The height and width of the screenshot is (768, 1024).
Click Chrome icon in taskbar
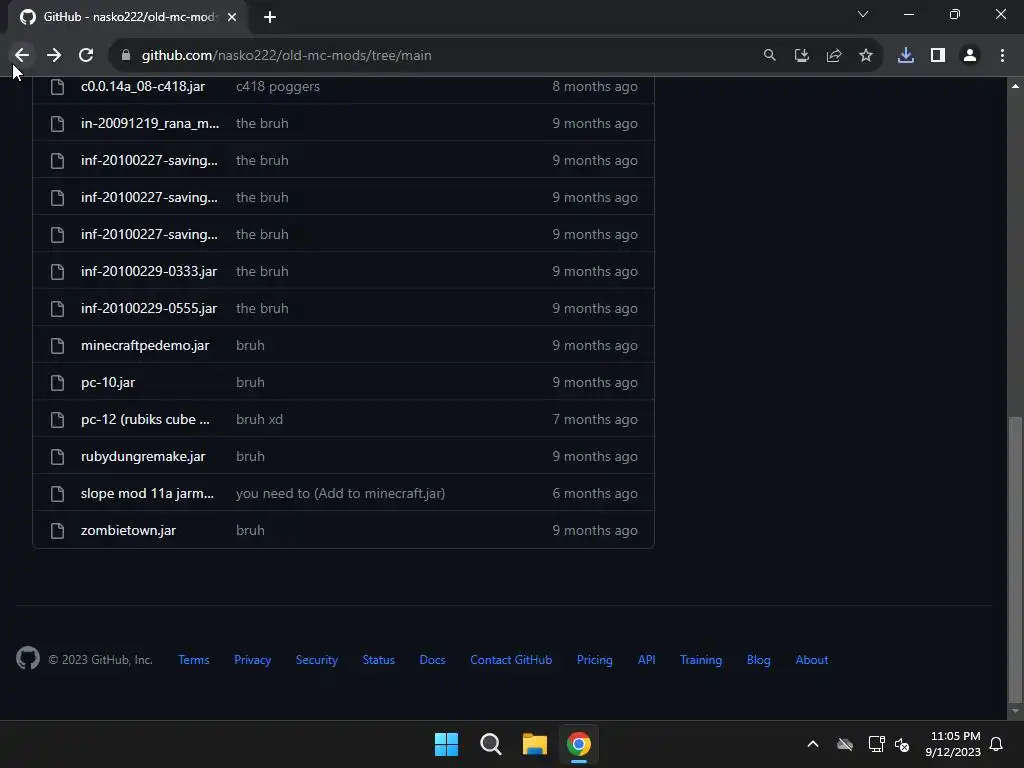click(x=579, y=744)
